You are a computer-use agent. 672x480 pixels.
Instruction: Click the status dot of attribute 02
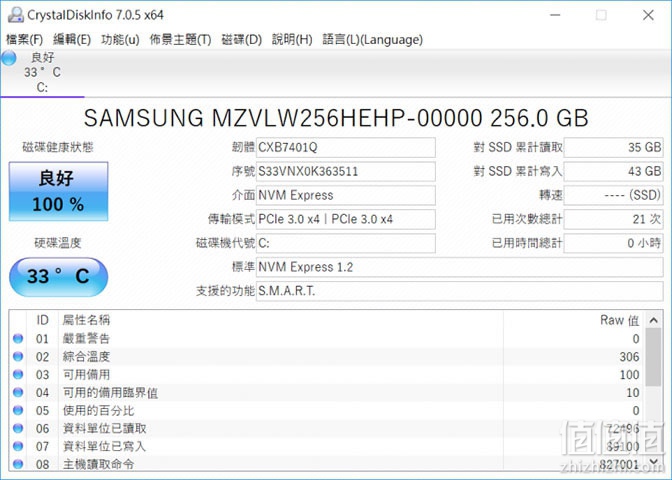click(x=18, y=357)
